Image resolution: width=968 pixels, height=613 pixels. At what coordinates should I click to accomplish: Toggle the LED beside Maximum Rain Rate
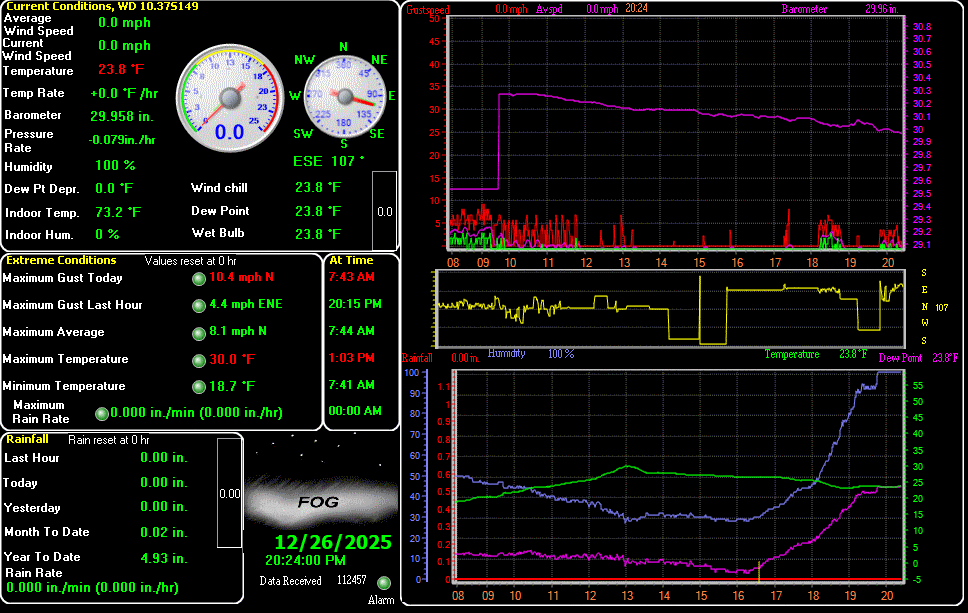tap(100, 412)
